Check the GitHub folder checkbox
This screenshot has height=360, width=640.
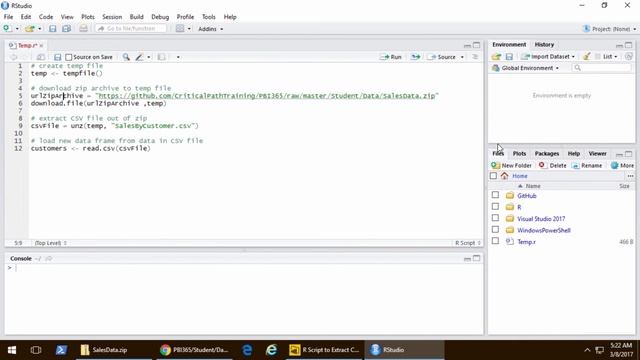click(x=495, y=195)
